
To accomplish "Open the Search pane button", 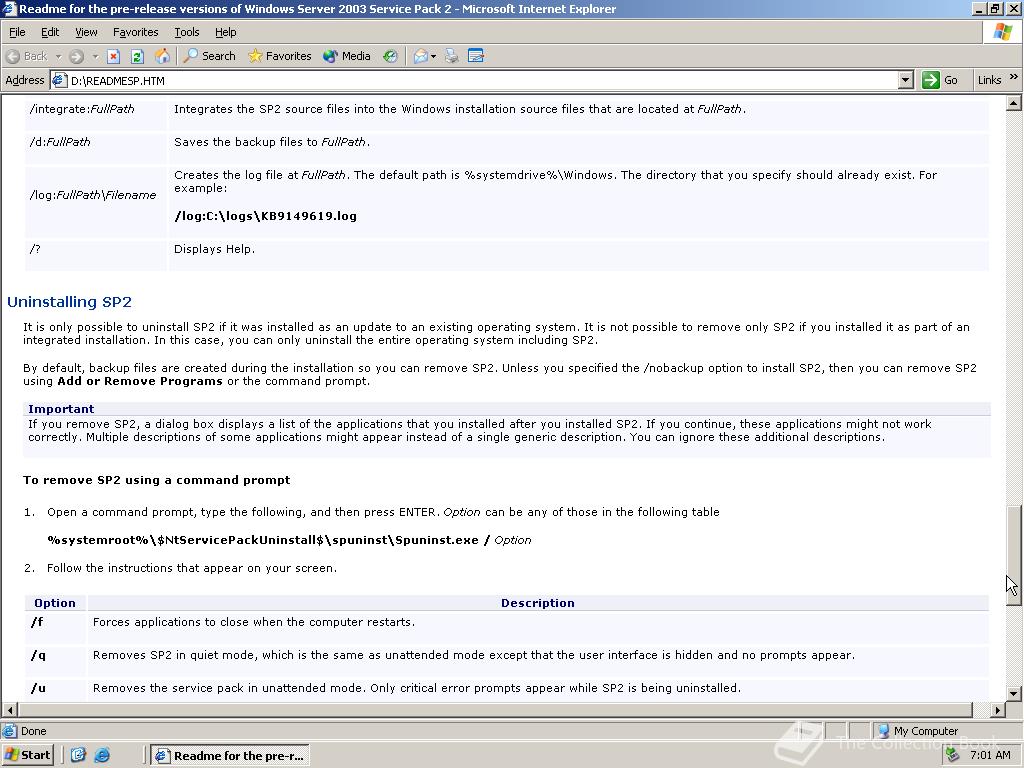I will (209, 56).
